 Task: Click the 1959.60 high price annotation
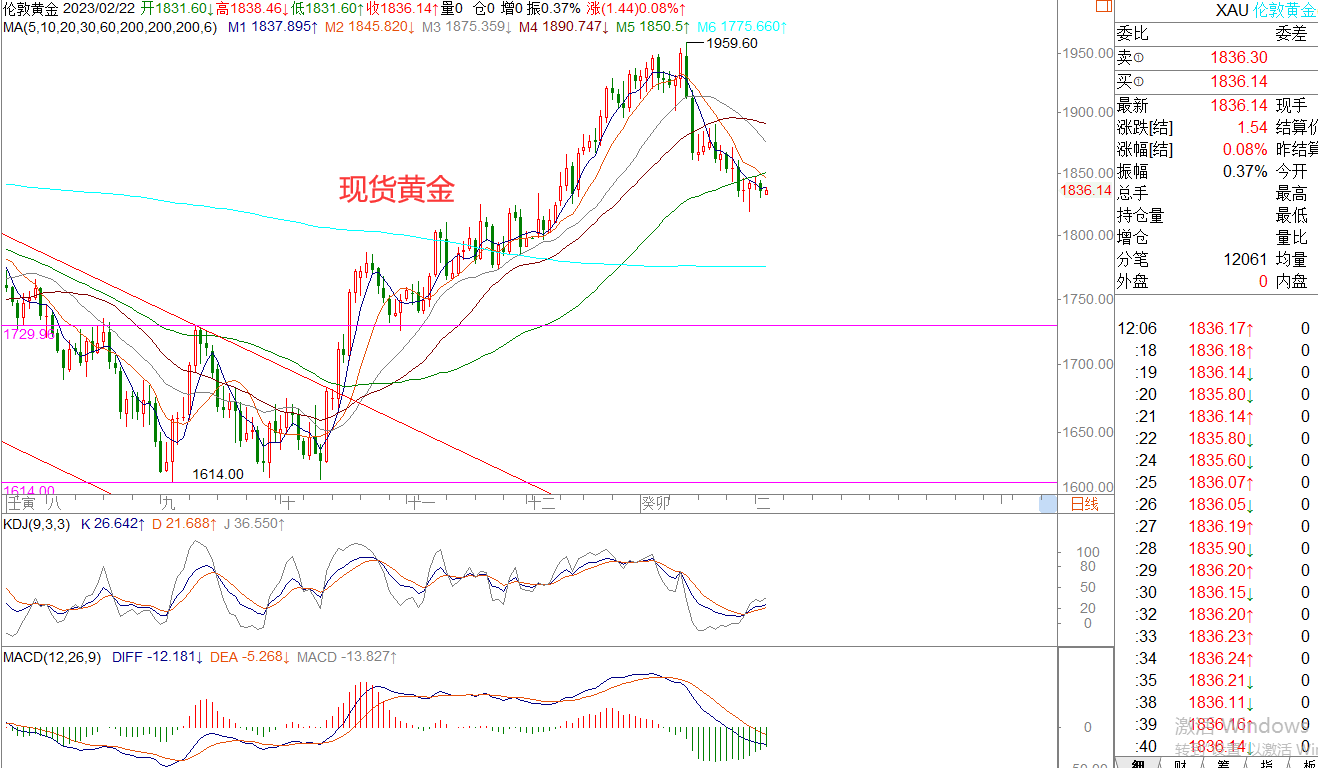[731, 43]
